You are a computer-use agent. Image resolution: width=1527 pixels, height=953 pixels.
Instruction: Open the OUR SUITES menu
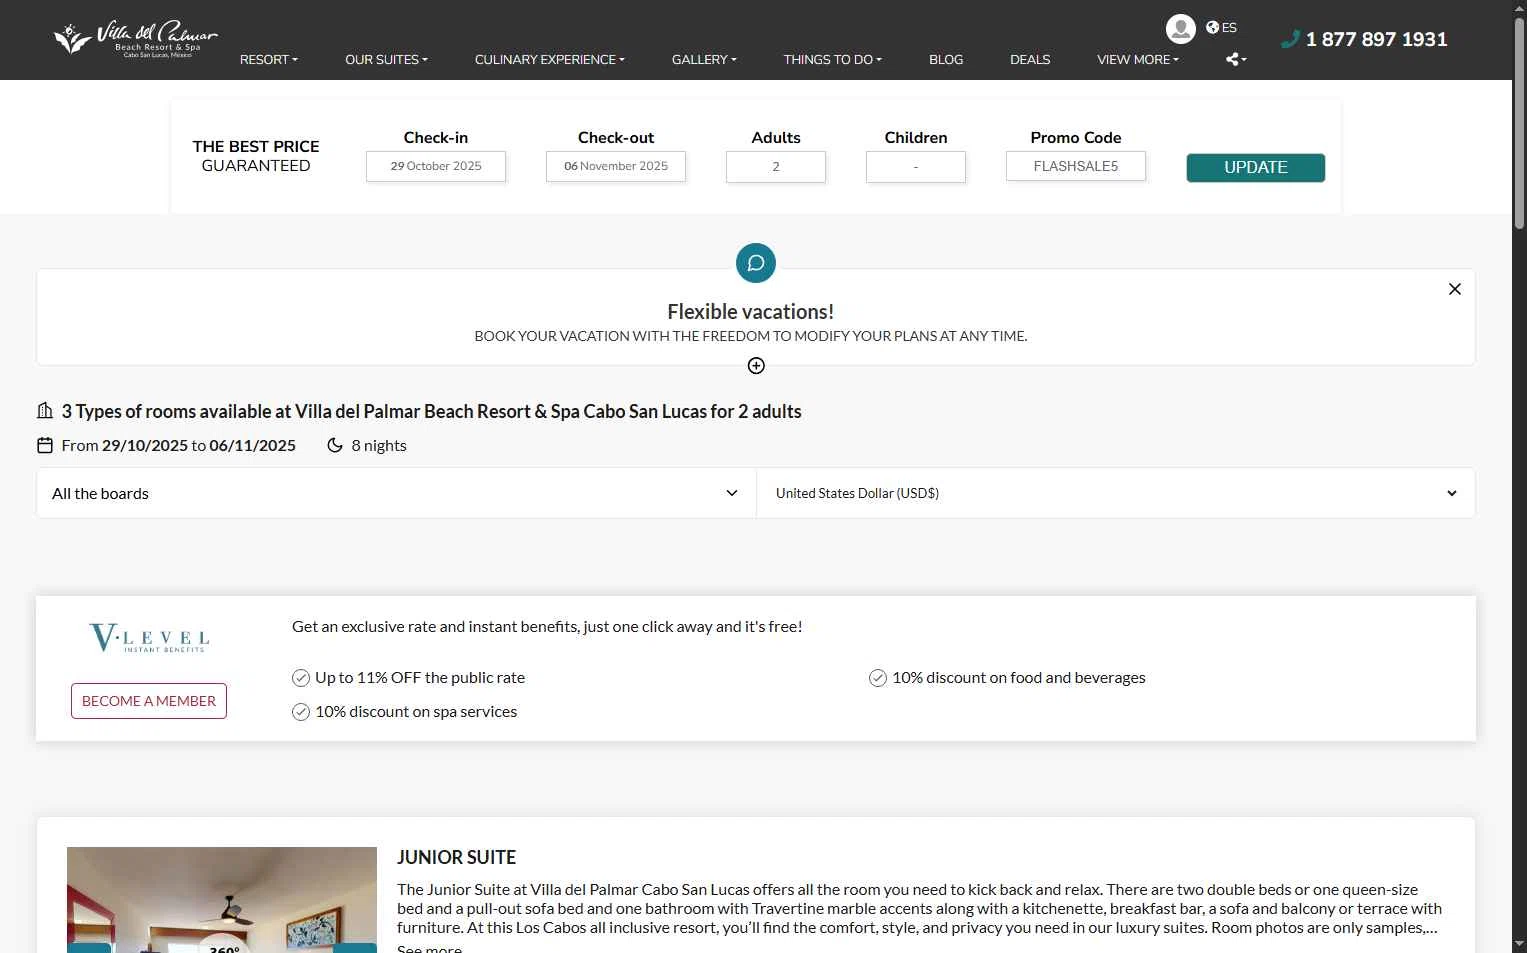pyautogui.click(x=386, y=60)
